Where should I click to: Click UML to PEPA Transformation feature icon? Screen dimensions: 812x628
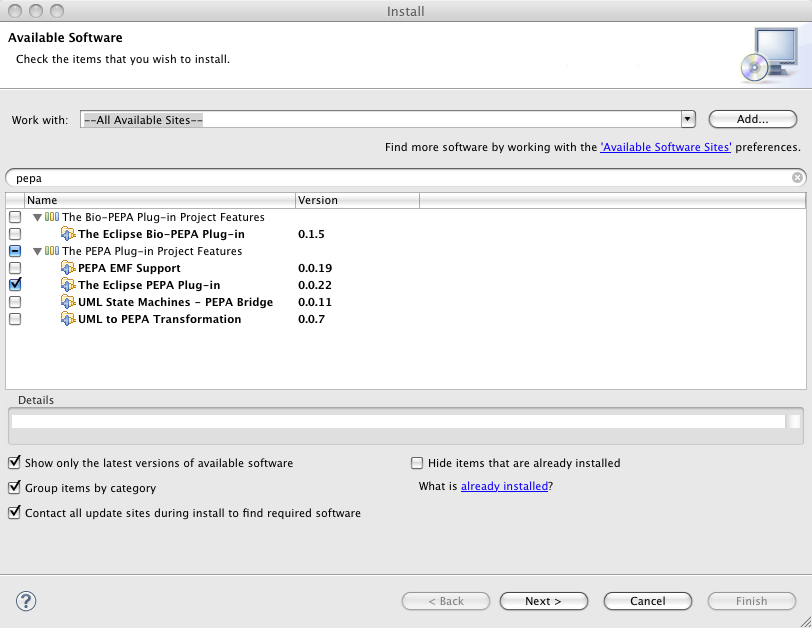click(68, 319)
